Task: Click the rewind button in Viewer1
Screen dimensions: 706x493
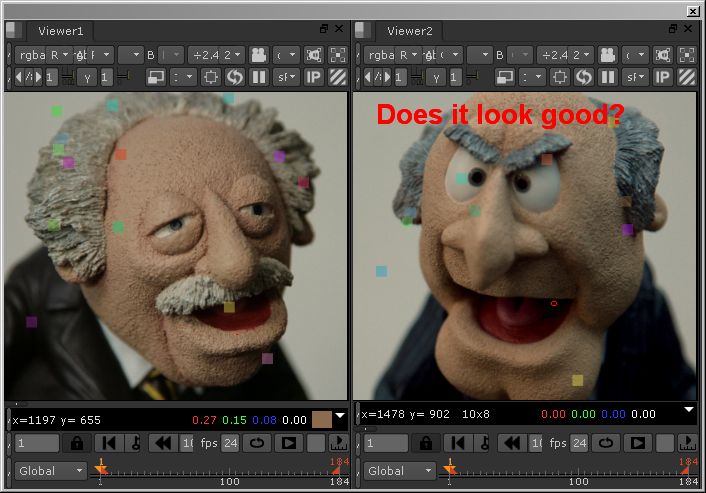Action: 163,443
